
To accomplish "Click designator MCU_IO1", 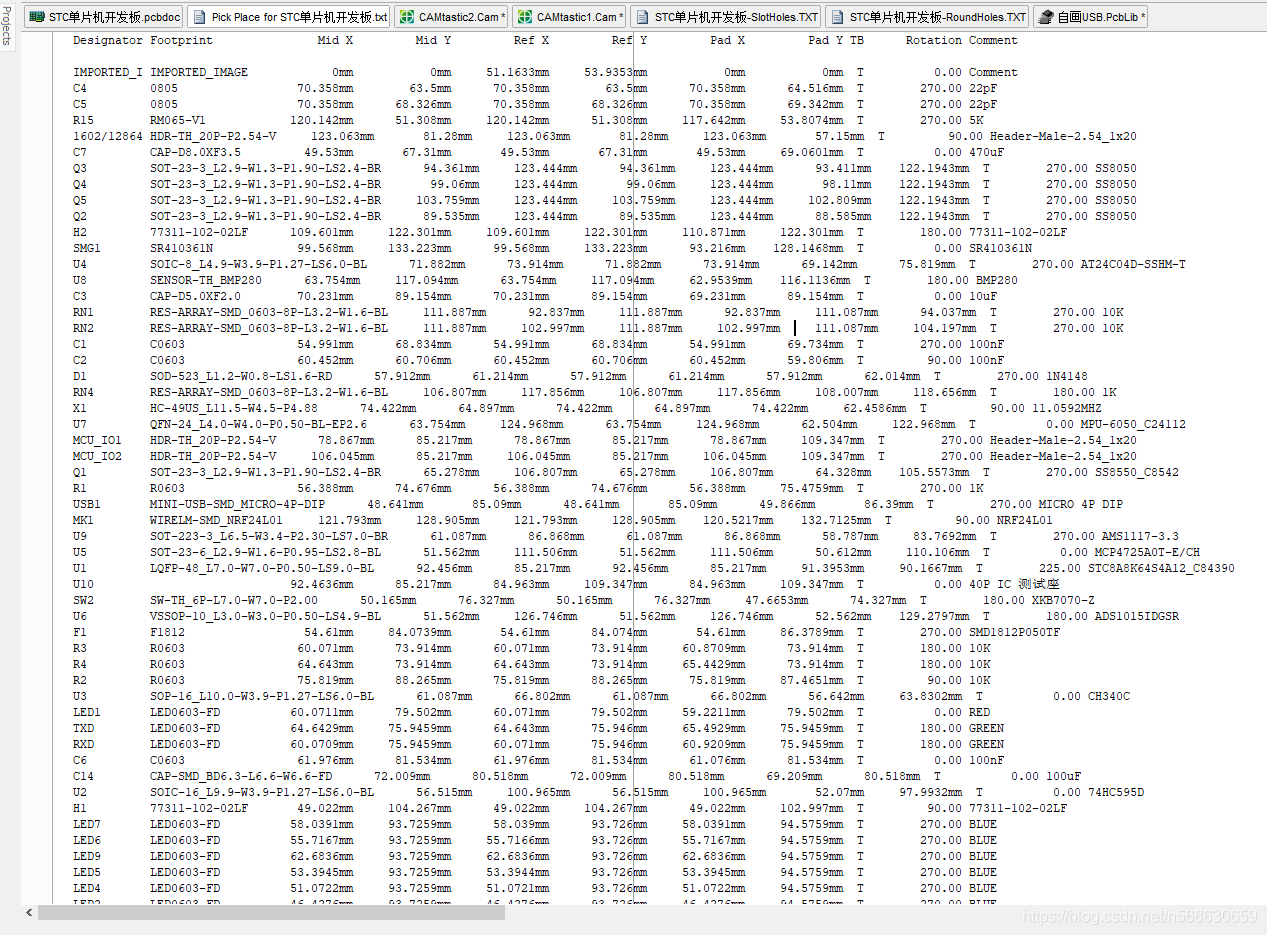I will (x=97, y=440).
